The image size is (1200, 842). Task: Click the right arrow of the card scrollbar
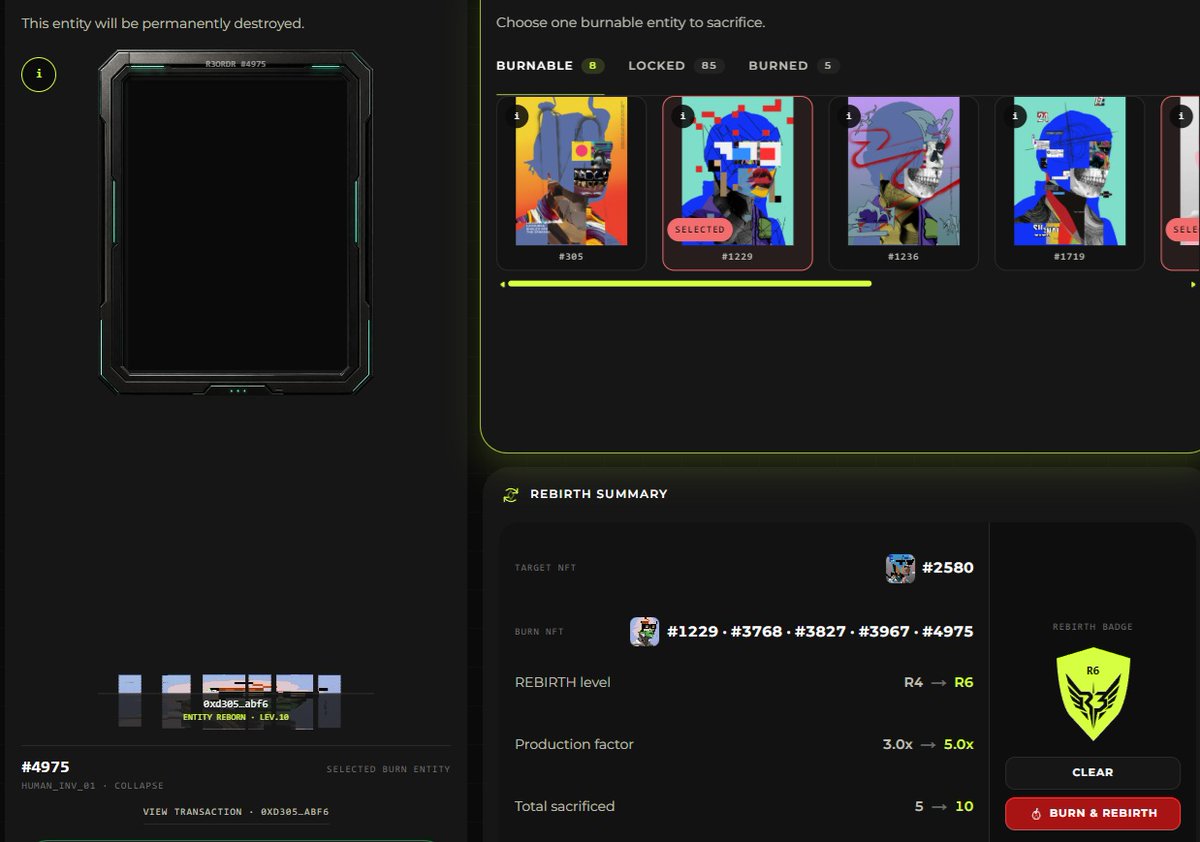[1192, 284]
